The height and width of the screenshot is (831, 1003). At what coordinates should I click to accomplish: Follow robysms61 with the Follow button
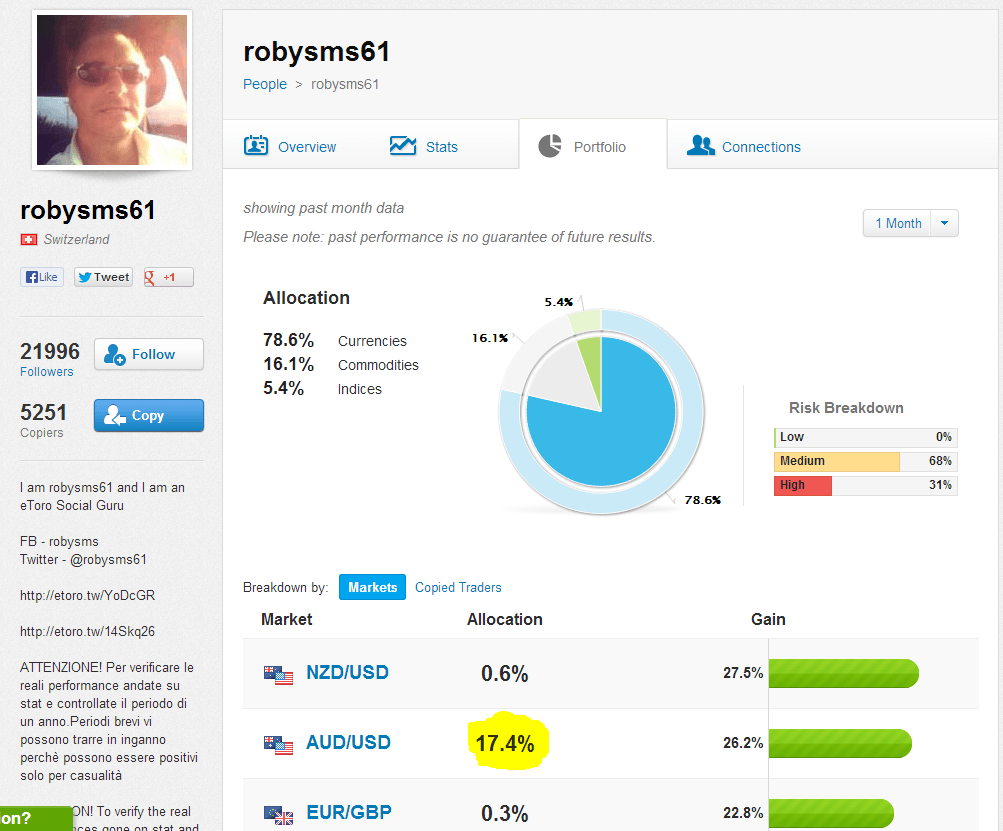(x=148, y=354)
